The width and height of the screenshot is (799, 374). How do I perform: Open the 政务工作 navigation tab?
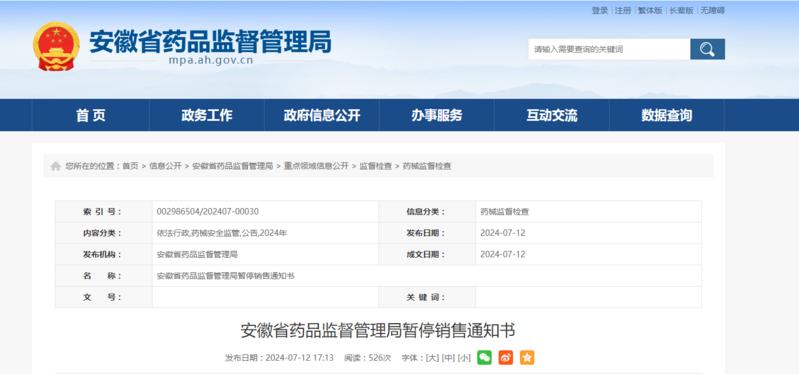click(x=206, y=115)
